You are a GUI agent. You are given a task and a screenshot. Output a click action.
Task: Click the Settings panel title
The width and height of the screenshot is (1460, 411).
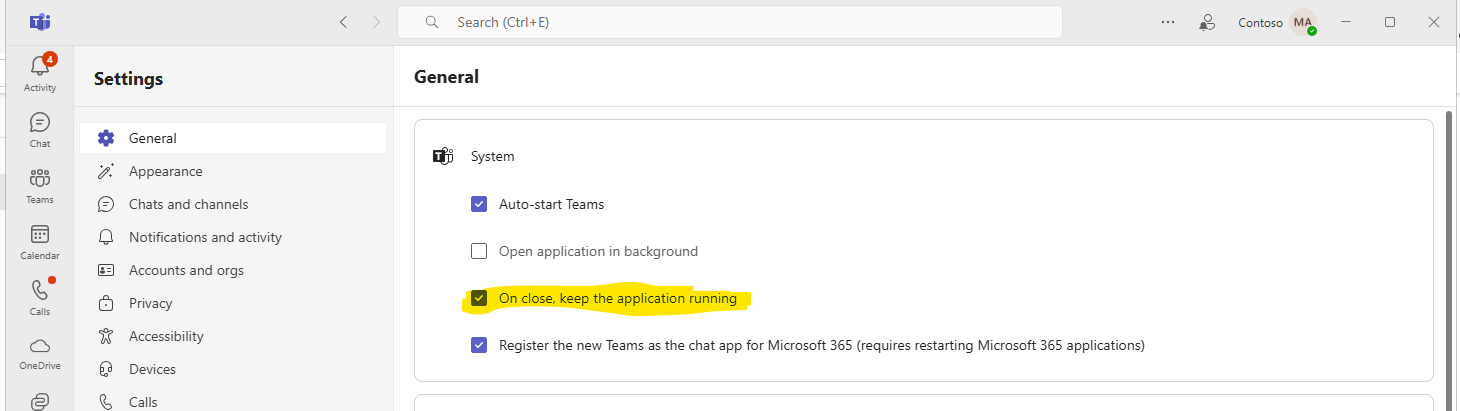(x=128, y=78)
